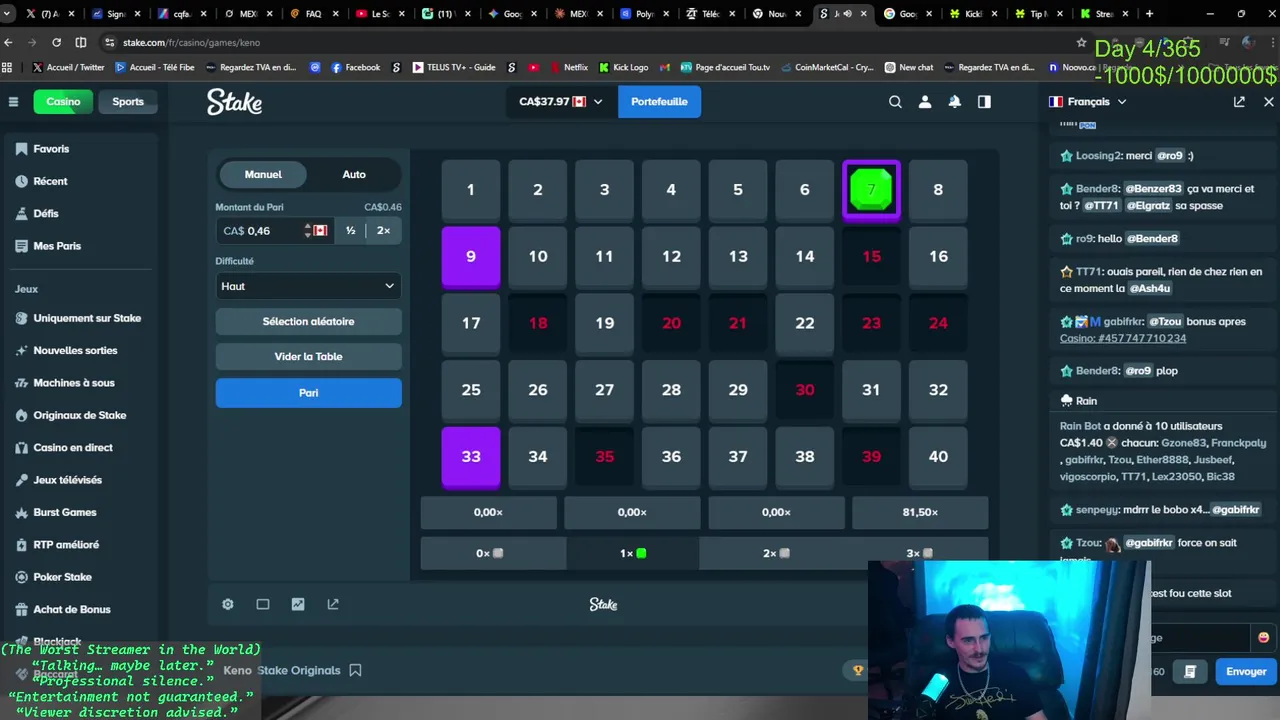Viewport: 1280px width, 720px height.
Task: Send chat message with Envoyer
Action: click(1246, 672)
